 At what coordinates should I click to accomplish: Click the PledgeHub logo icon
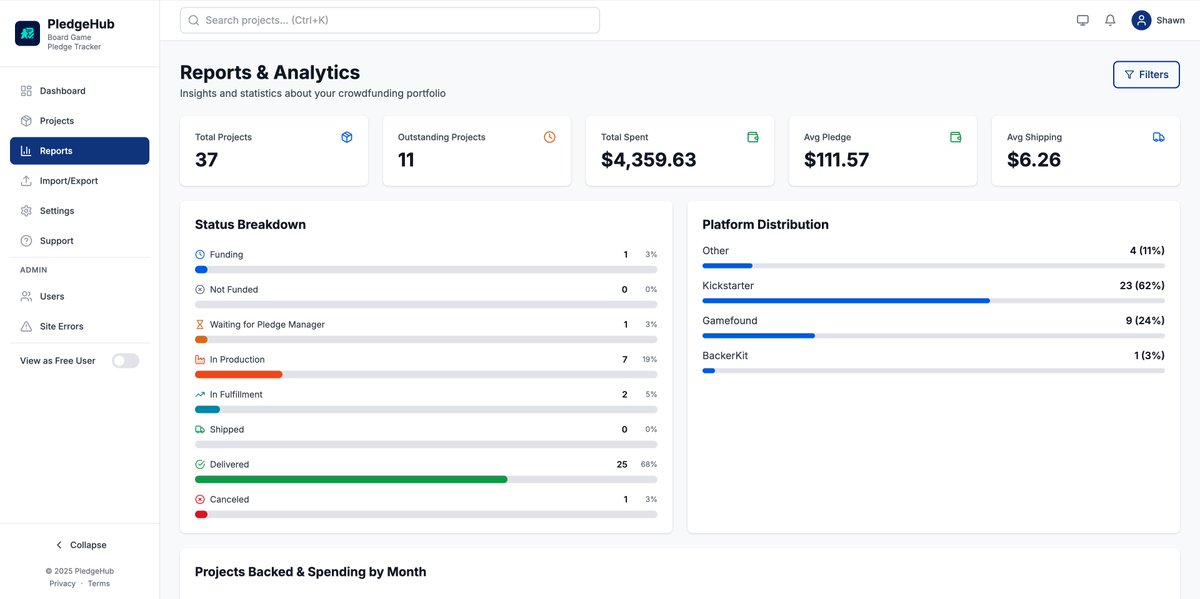pyautogui.click(x=27, y=33)
